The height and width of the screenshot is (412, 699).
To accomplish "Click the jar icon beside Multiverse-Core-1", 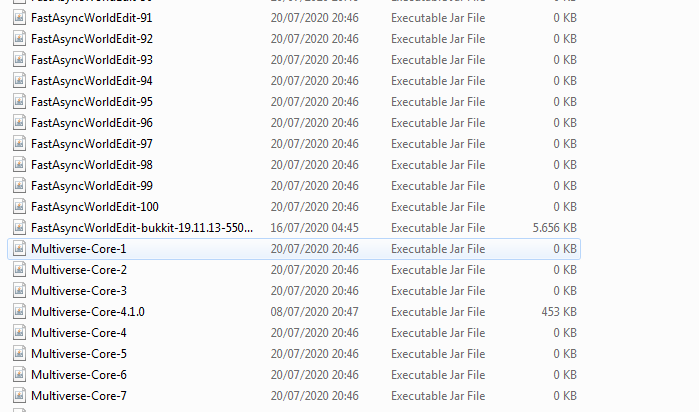I will [19, 249].
